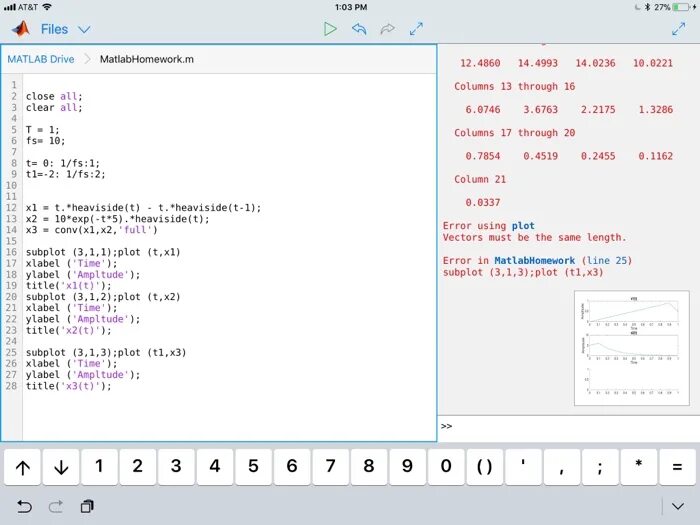Tap the number 6 key
The height and width of the screenshot is (525, 700).
point(292,467)
